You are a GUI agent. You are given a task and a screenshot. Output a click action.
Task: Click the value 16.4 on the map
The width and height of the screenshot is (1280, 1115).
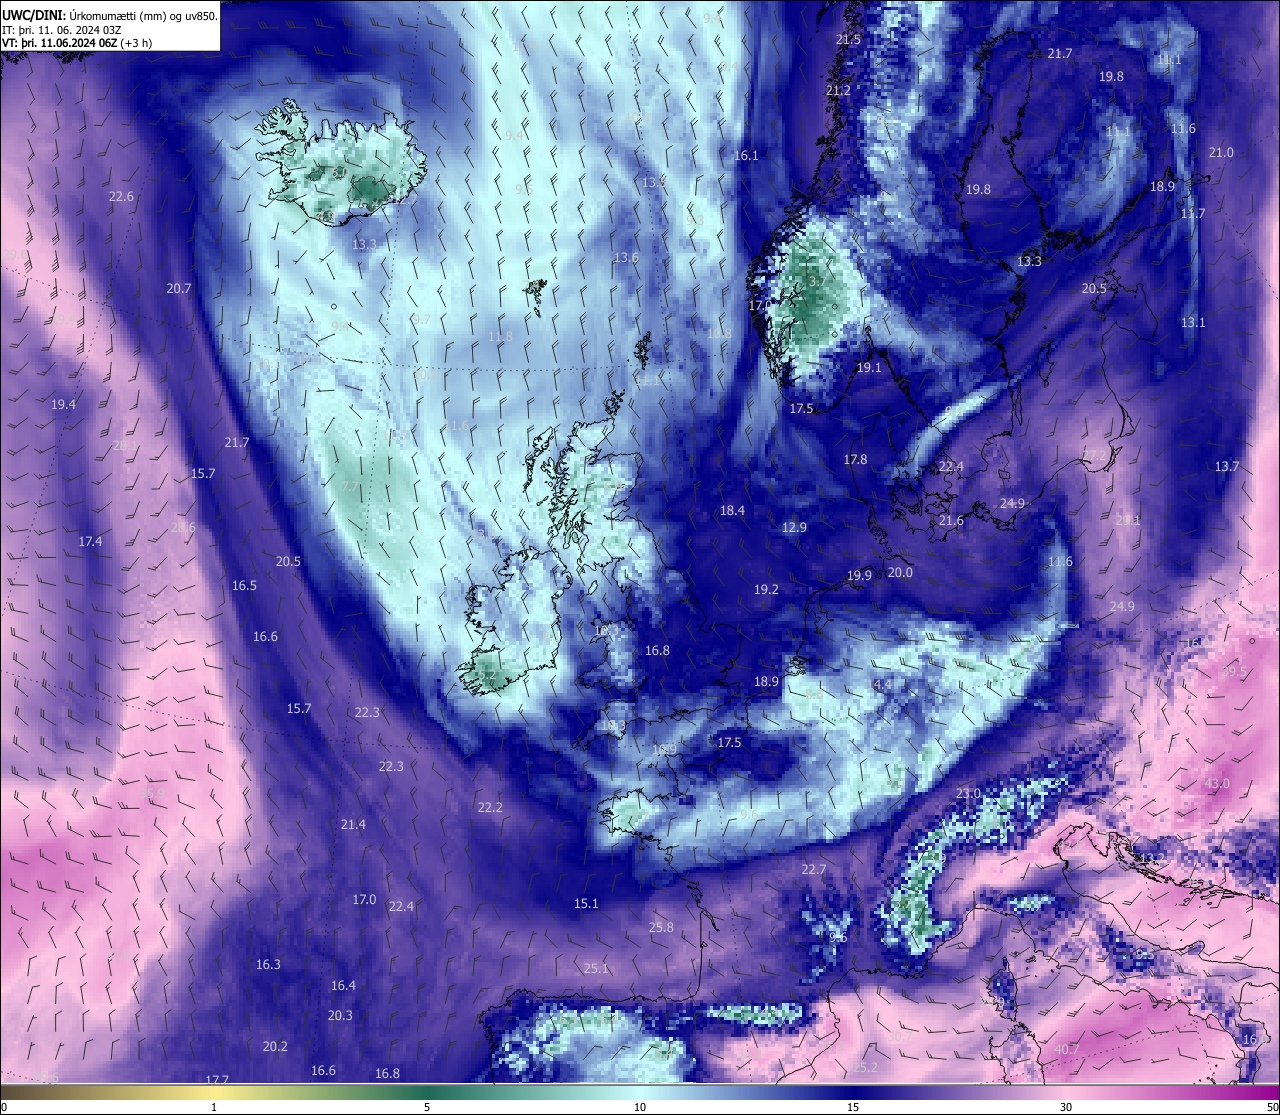click(343, 985)
